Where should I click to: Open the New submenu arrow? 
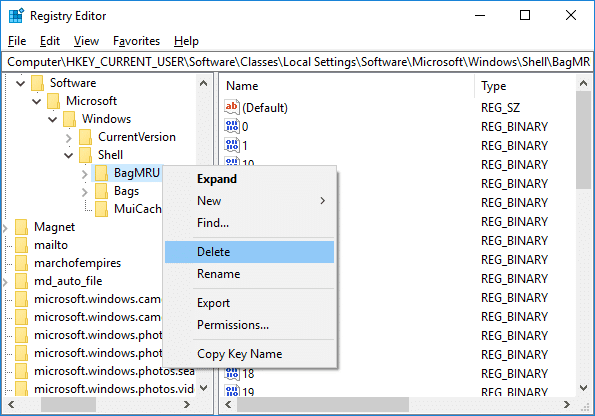click(323, 201)
